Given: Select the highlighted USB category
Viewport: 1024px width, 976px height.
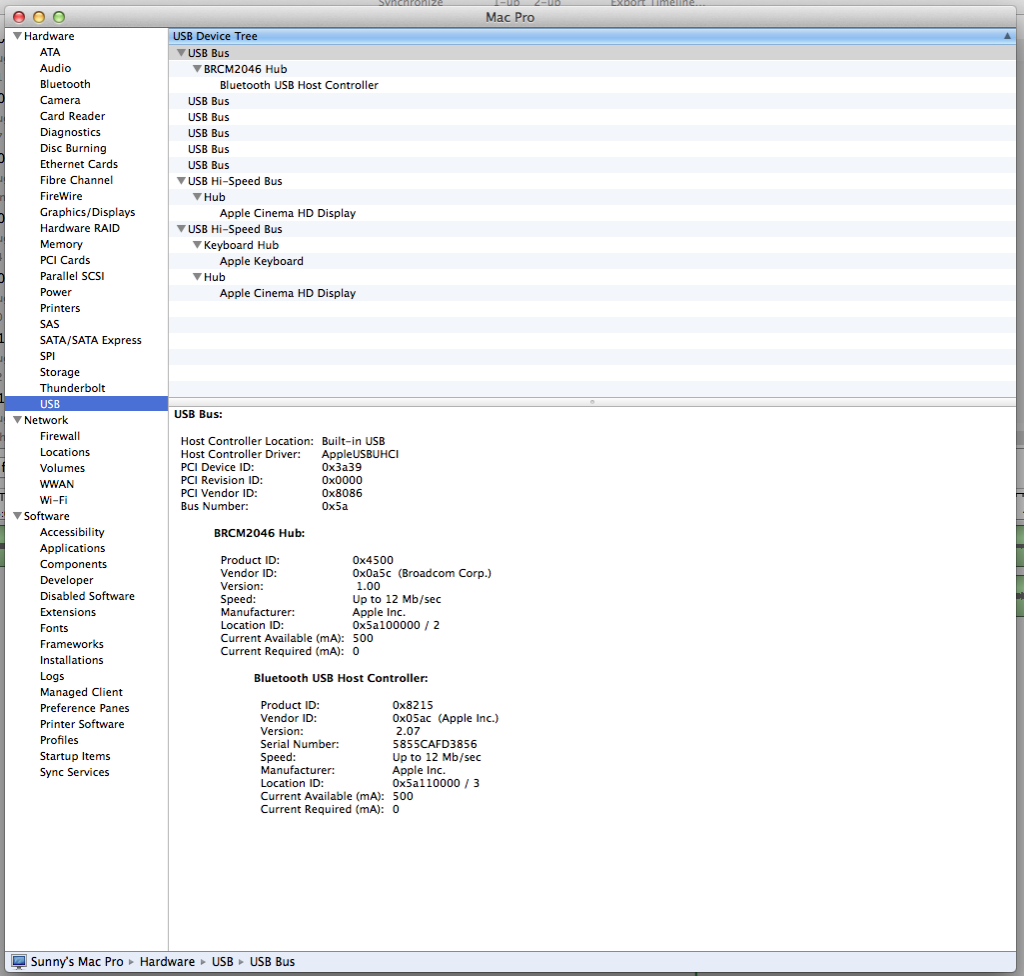Looking at the screenshot, I should [x=86, y=404].
